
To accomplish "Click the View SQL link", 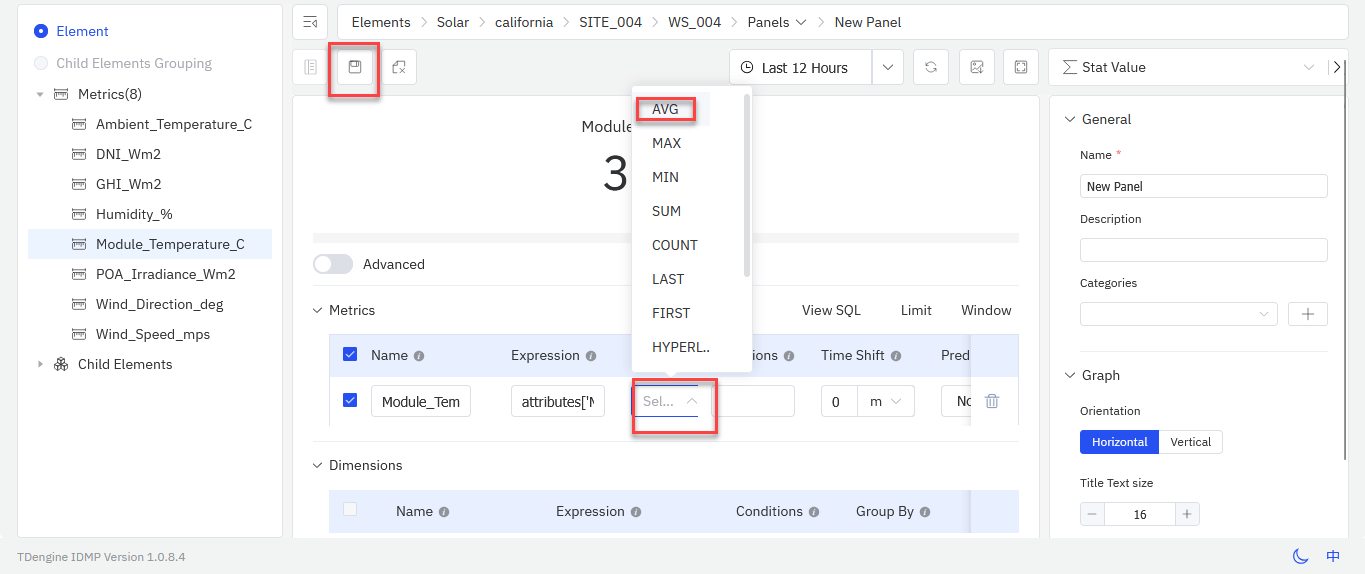I will pyautogui.click(x=830, y=310).
